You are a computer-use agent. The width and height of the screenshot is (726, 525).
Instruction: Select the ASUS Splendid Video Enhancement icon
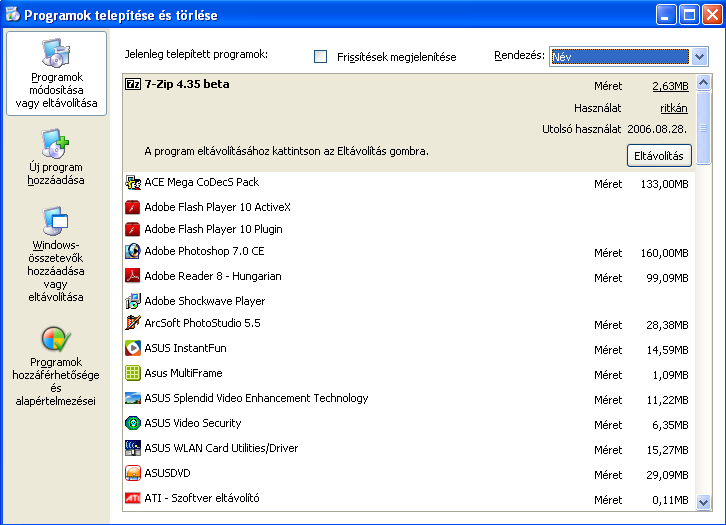pos(132,398)
